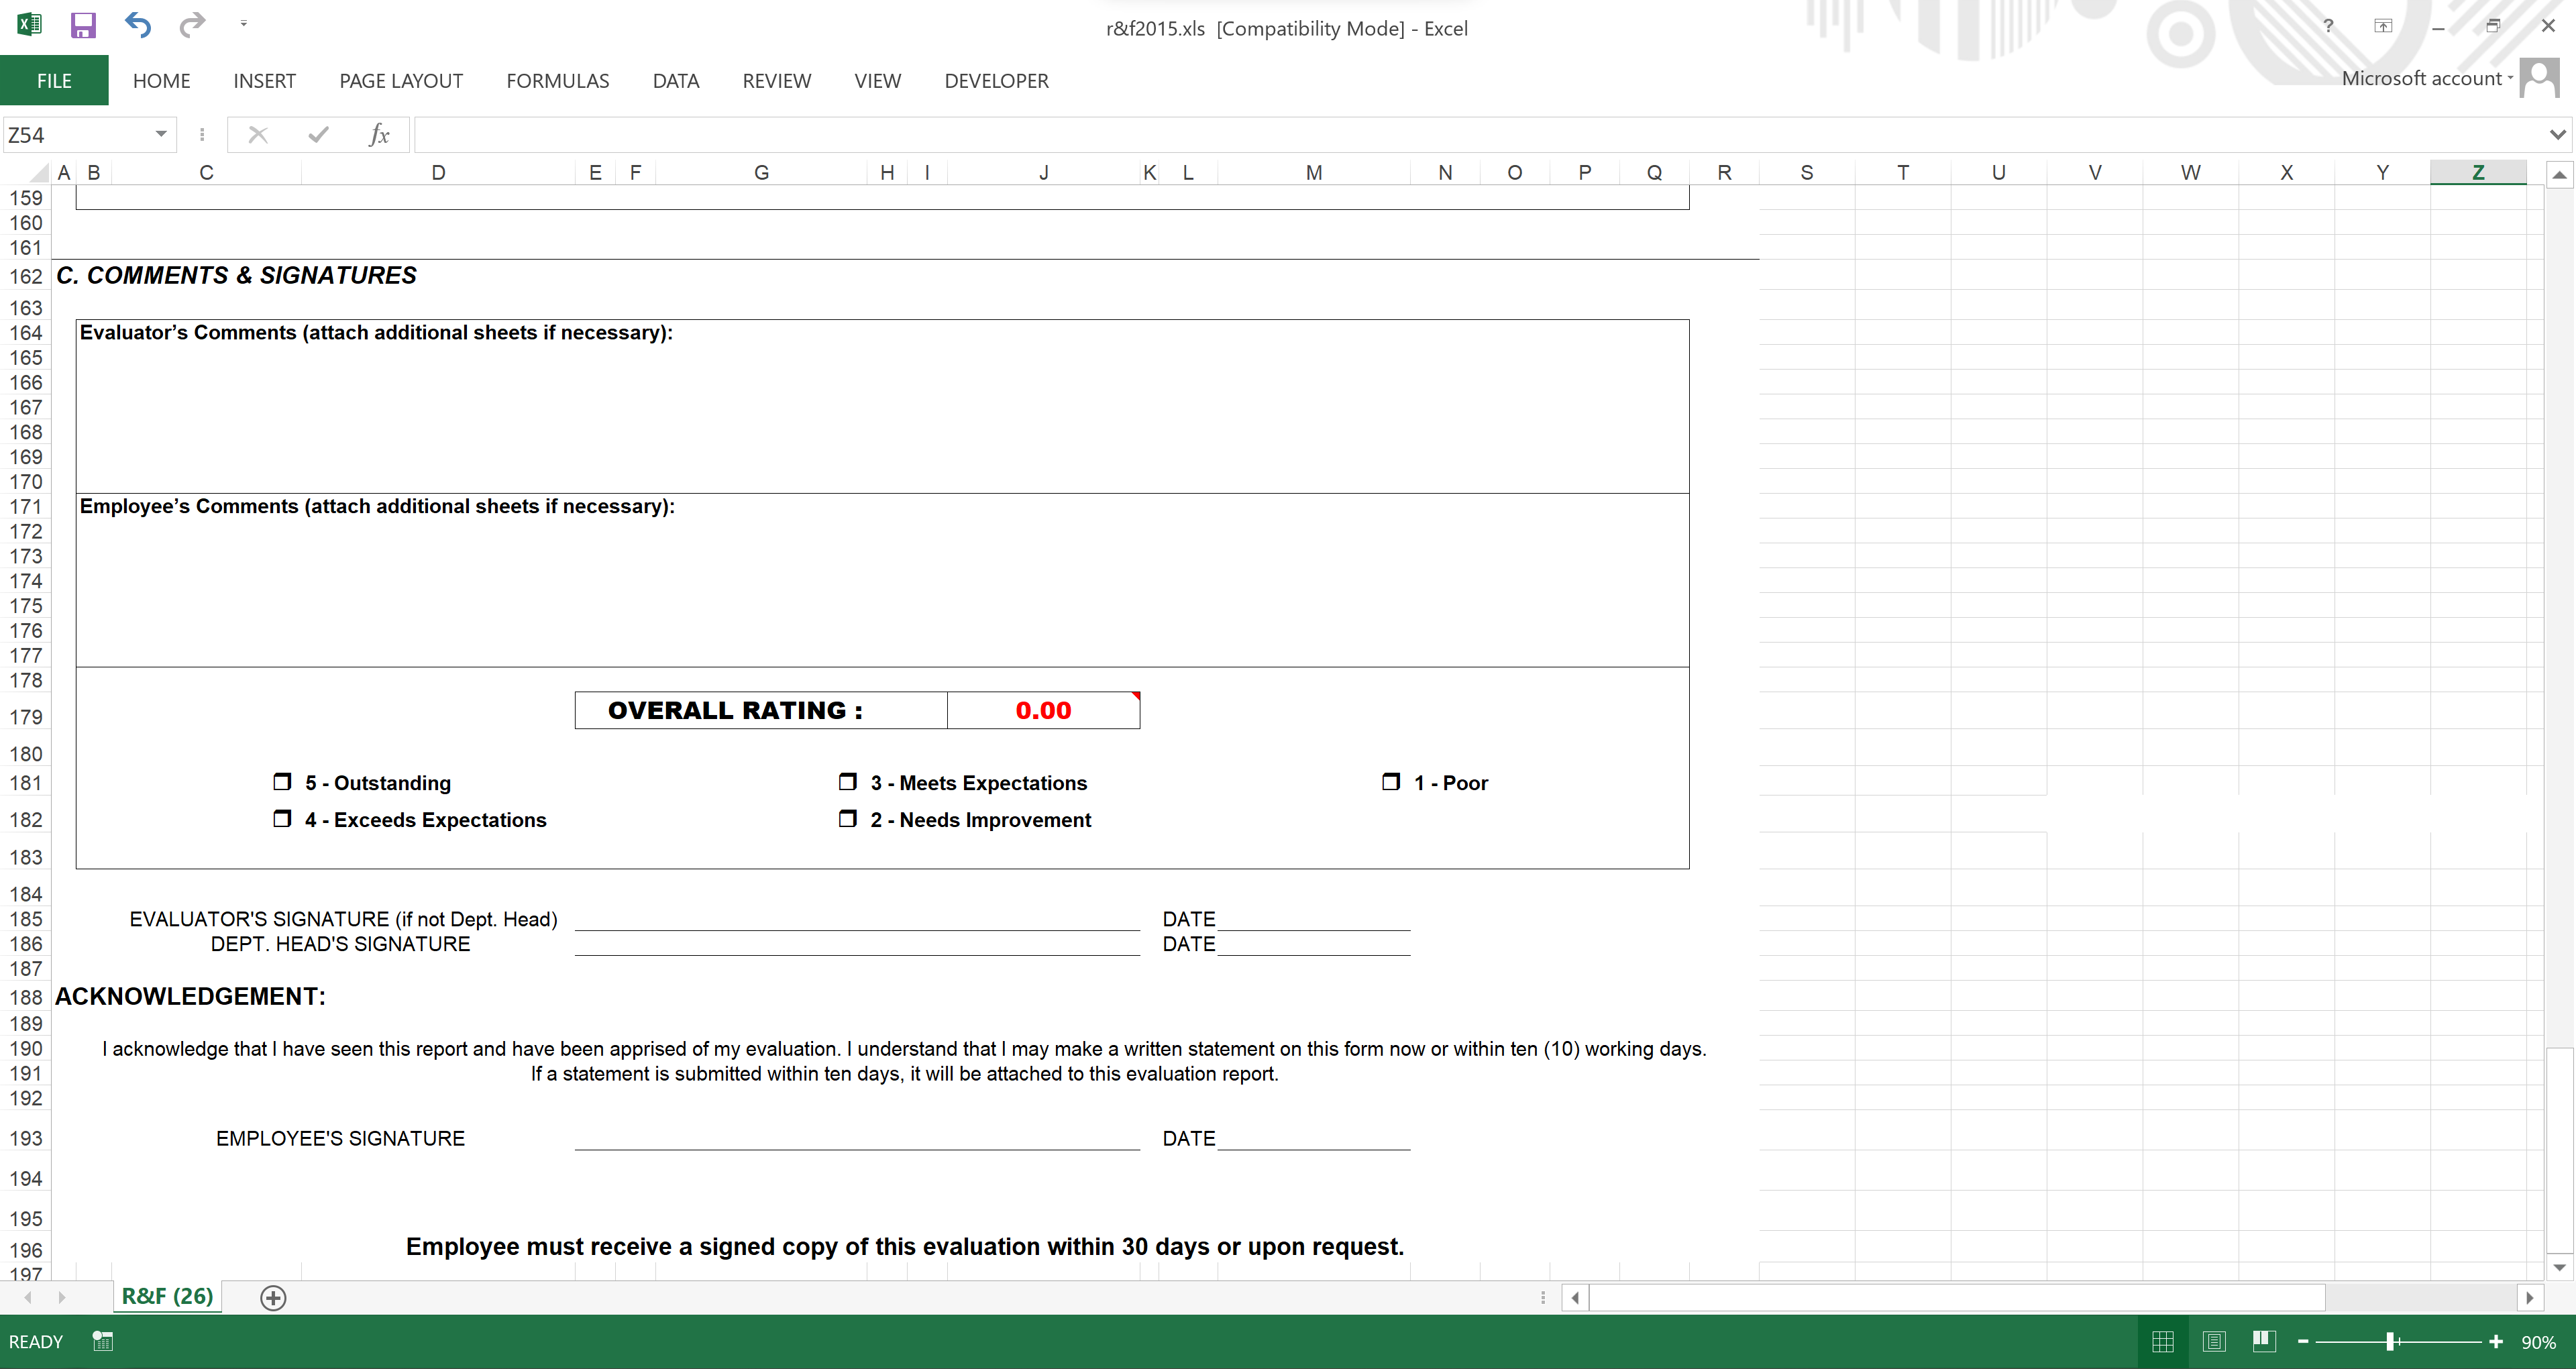
Task: Click the zoom slider handle
Action: coord(2390,1341)
